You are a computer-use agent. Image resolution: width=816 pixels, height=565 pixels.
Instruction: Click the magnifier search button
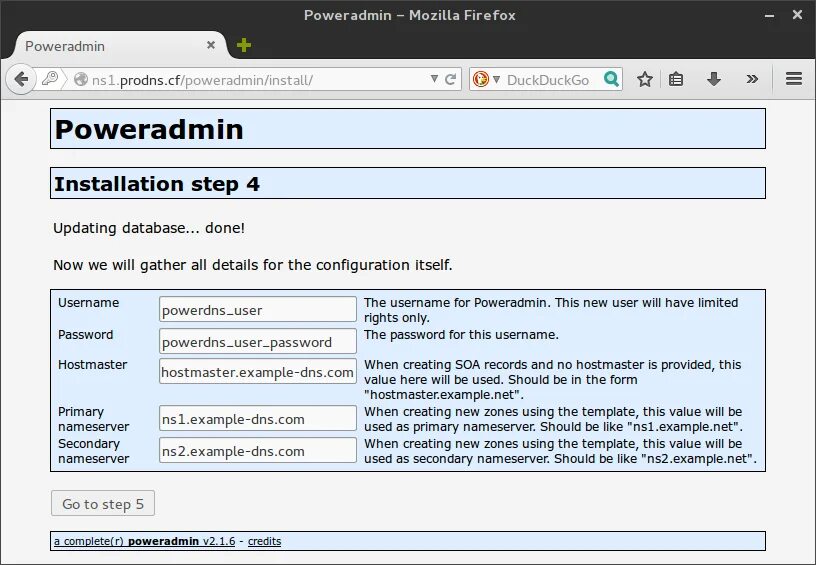pos(611,79)
